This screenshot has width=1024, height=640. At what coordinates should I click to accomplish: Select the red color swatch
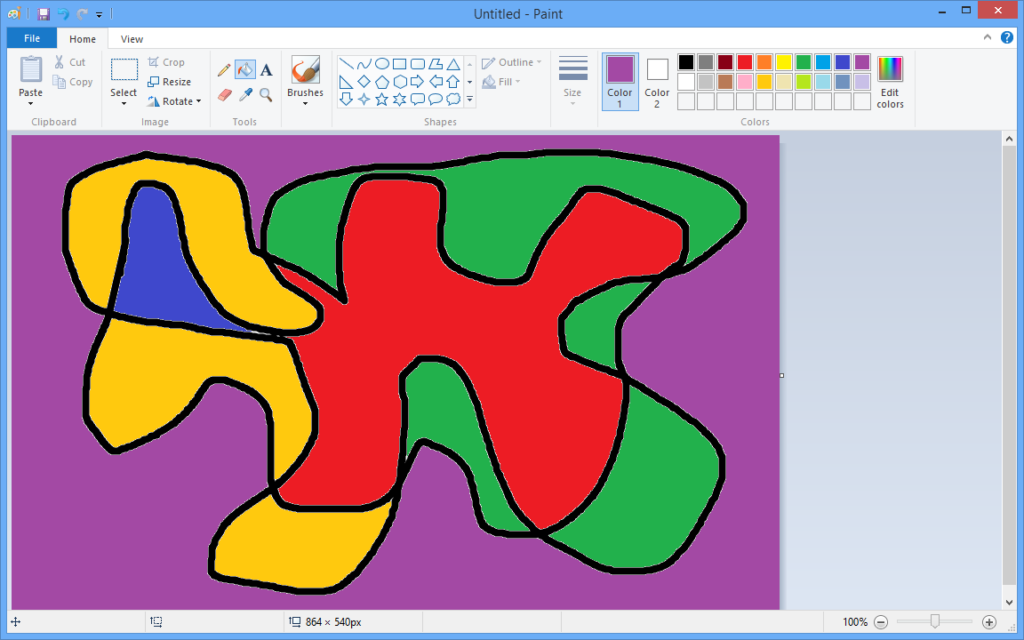745,61
